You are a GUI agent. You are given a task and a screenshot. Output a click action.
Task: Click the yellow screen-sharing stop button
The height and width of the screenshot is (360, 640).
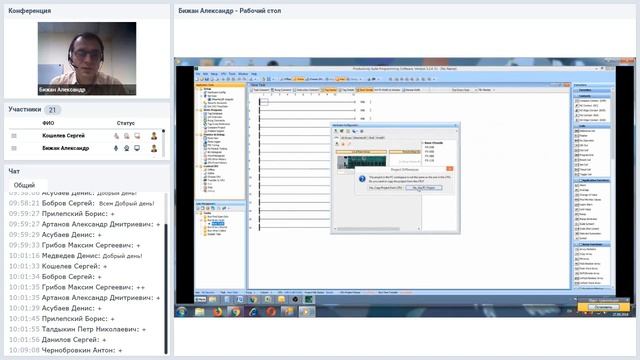click(x=603, y=307)
